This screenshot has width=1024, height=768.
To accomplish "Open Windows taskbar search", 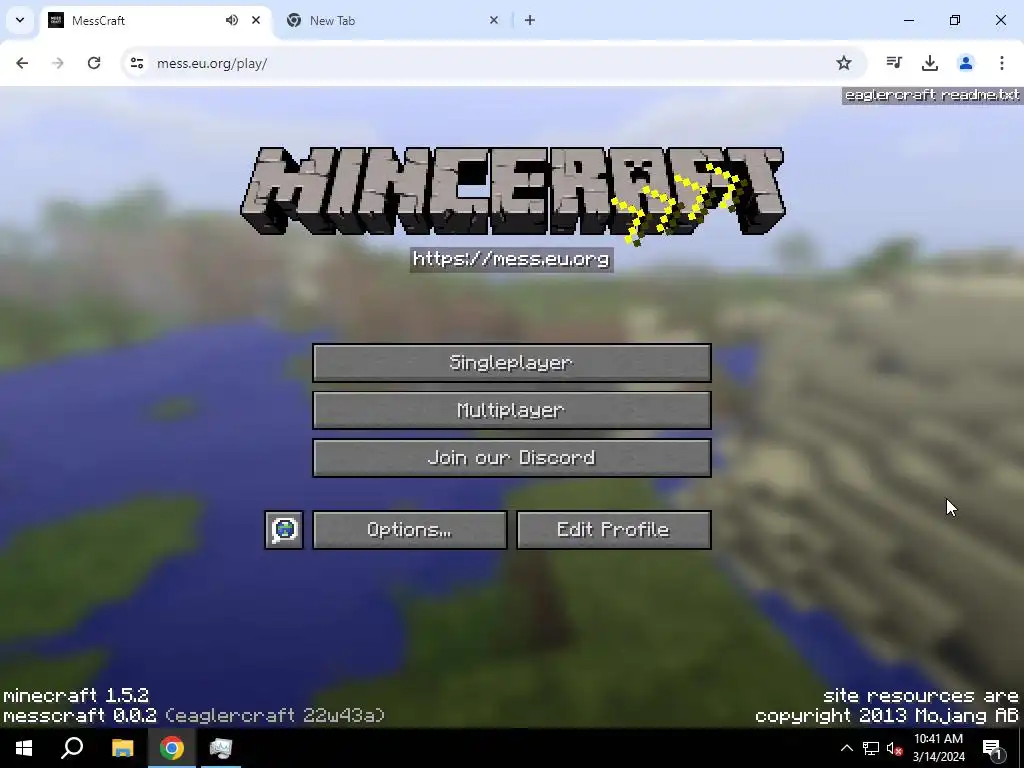I will click(x=72, y=748).
